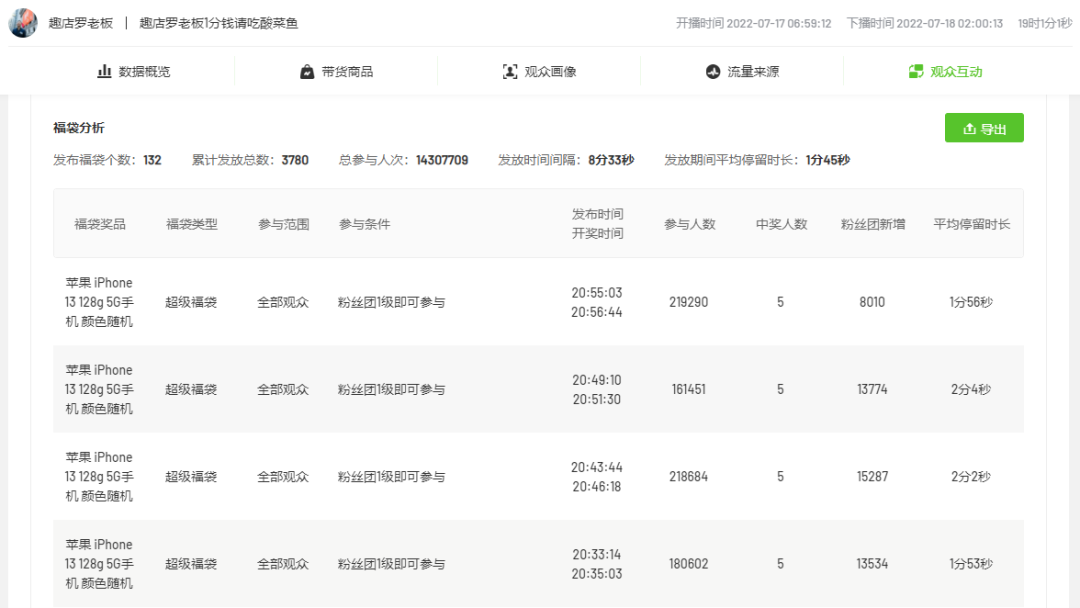Screen dimensions: 1080x608
Task: Click fan group increase 13774
Action: pos(872,390)
